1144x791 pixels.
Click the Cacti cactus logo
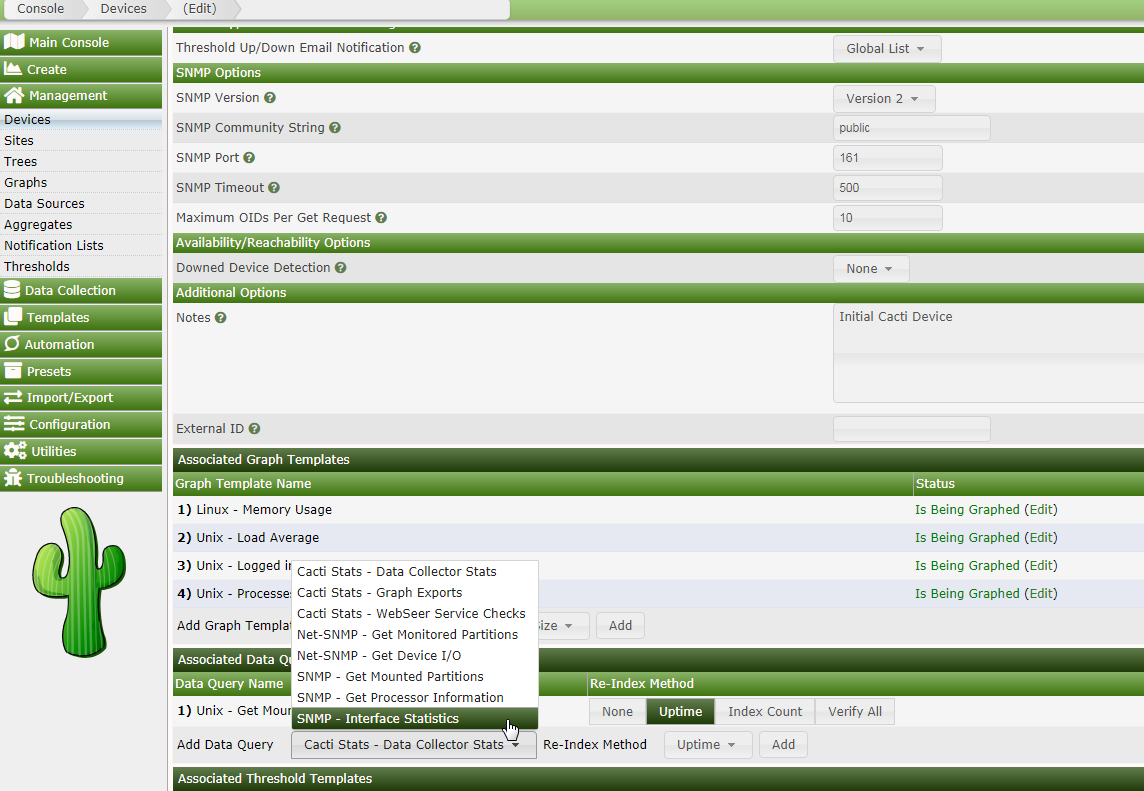(x=79, y=582)
